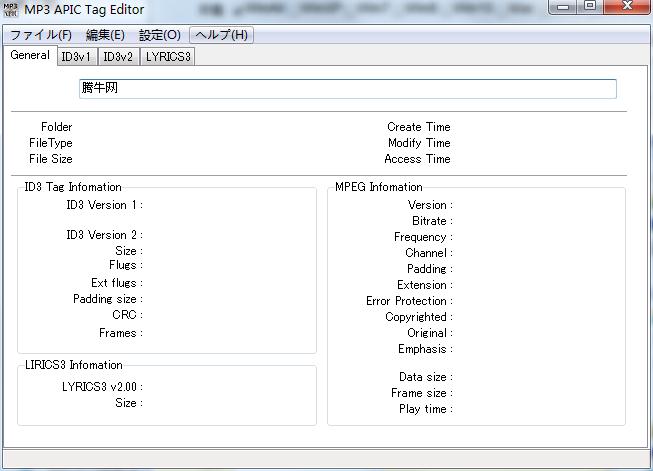Screen dimensions: 653x471
Task: Click the MP3 APIC app icon in title bar
Action: [10, 9]
